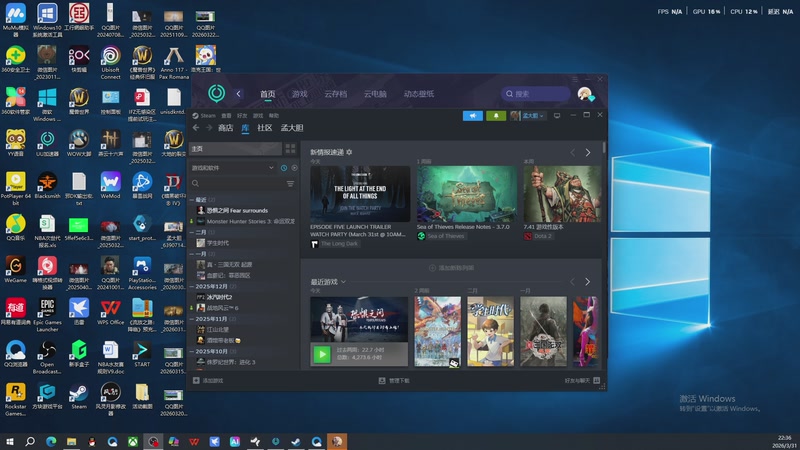
Task: Go forward with the Steam right navigation arrow
Action: [x=209, y=128]
